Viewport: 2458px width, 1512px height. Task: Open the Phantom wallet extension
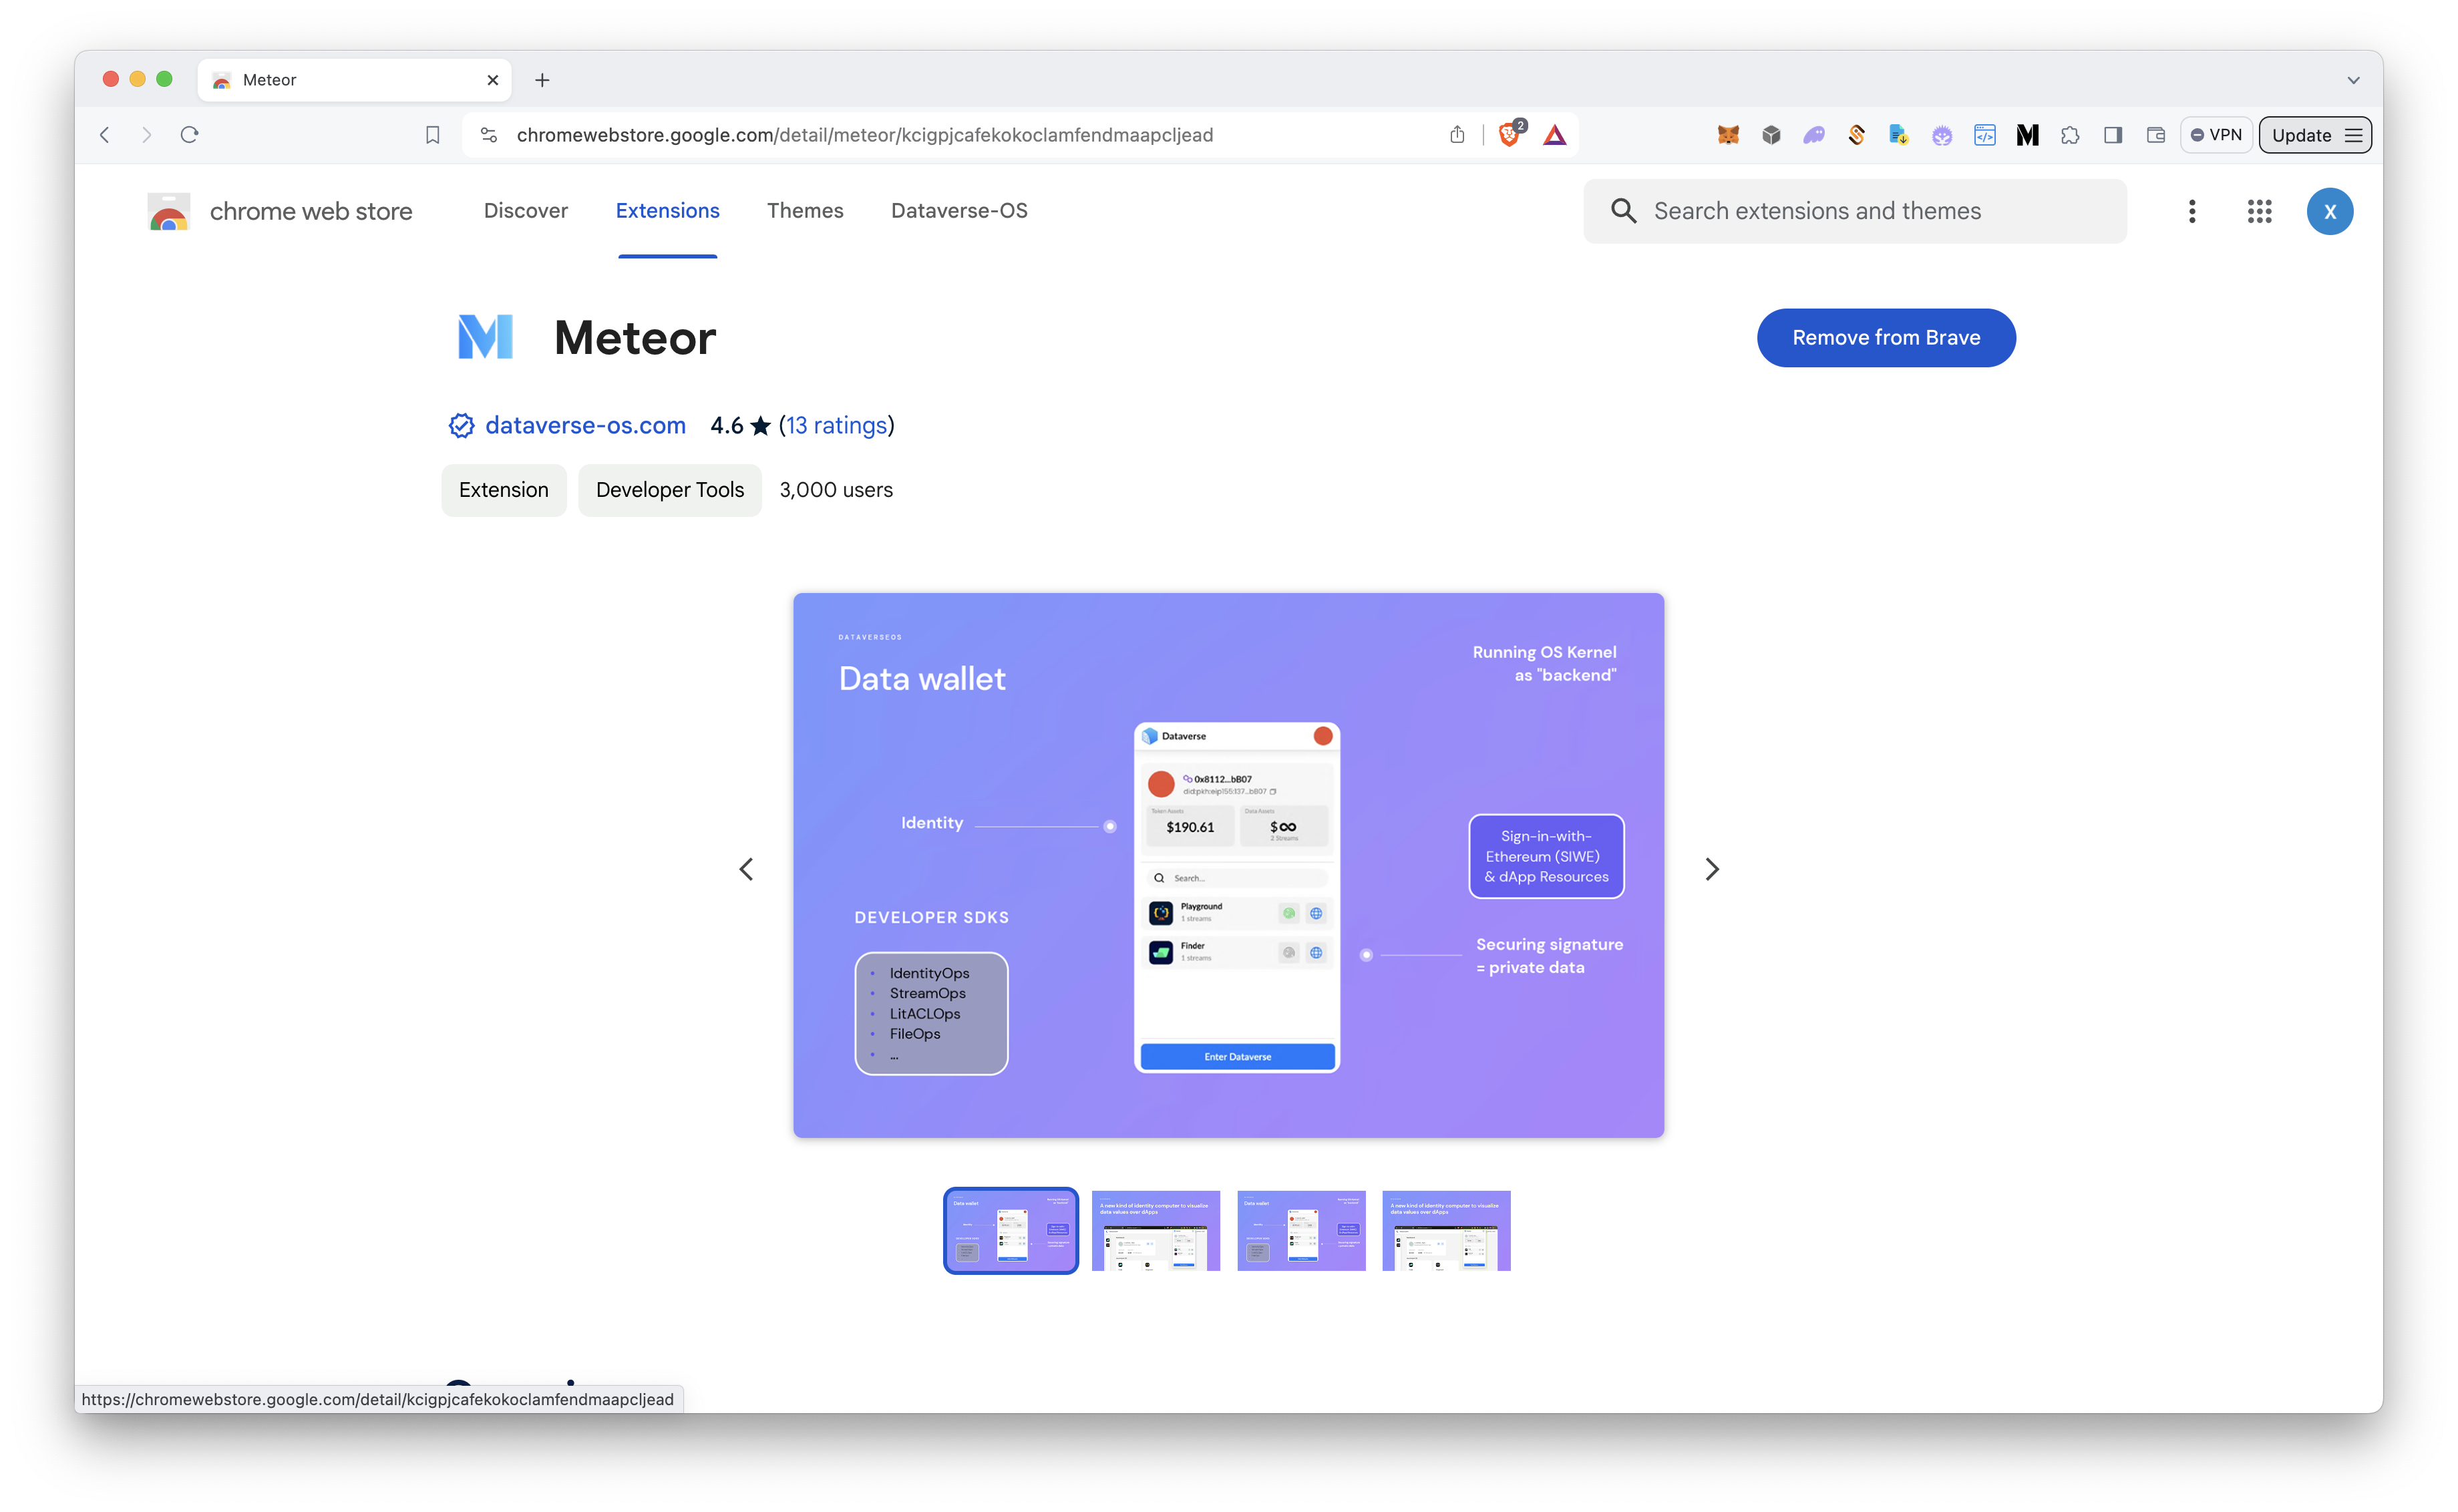tap(1815, 134)
